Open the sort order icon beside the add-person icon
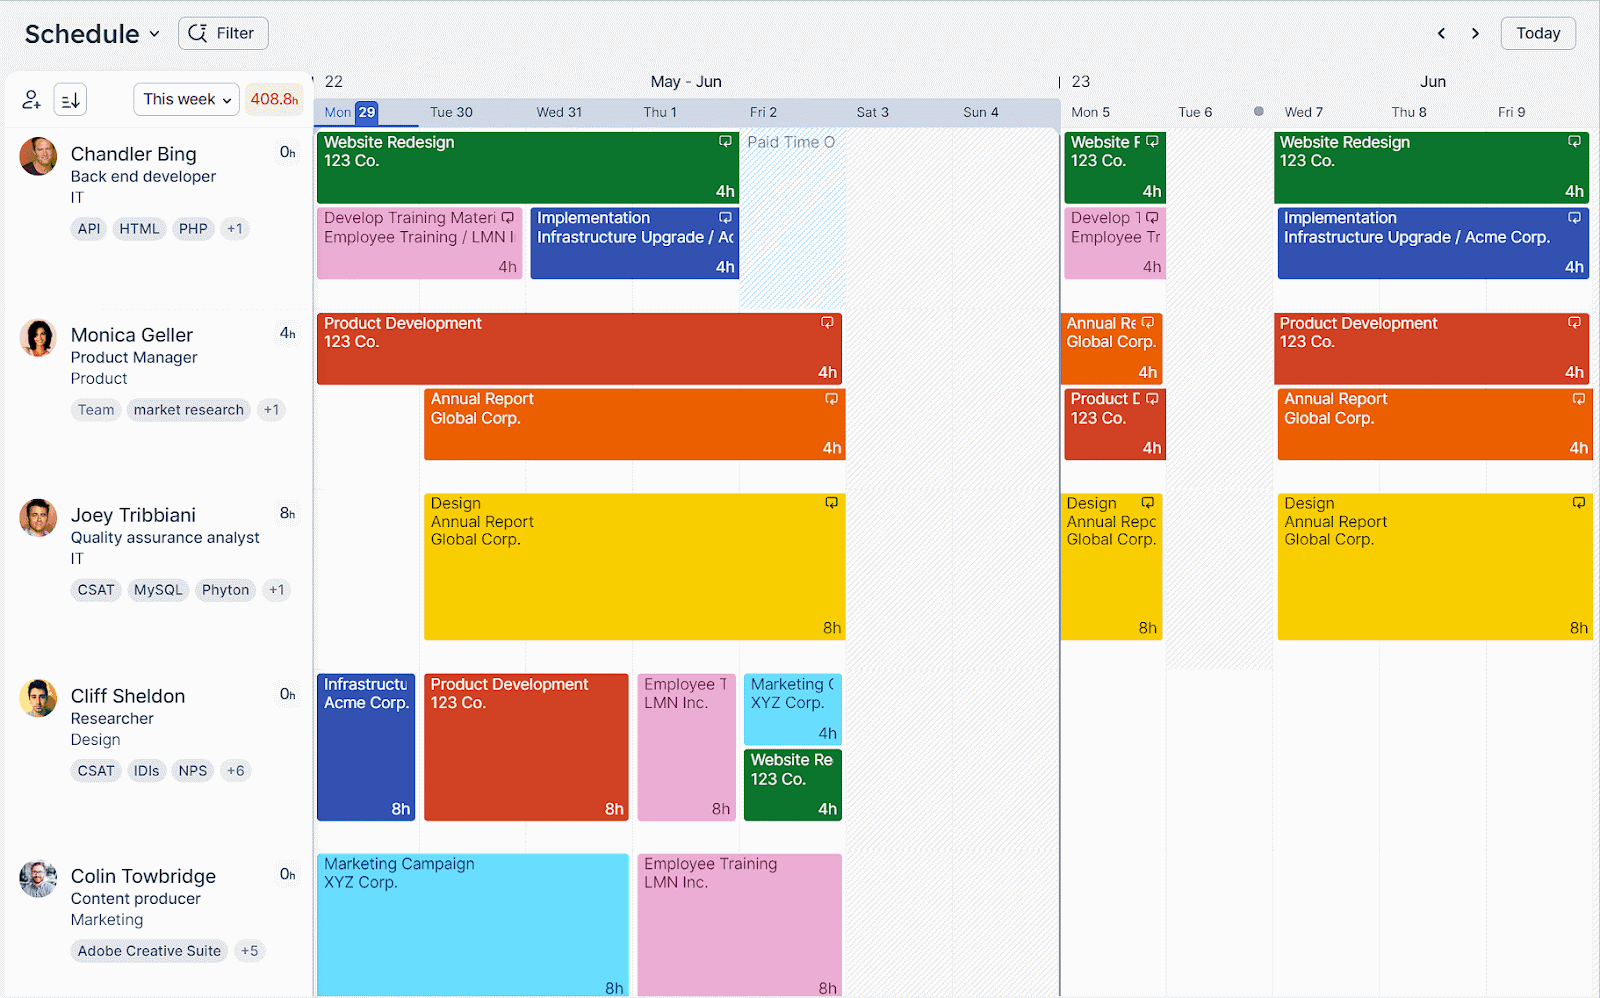 pos(69,99)
